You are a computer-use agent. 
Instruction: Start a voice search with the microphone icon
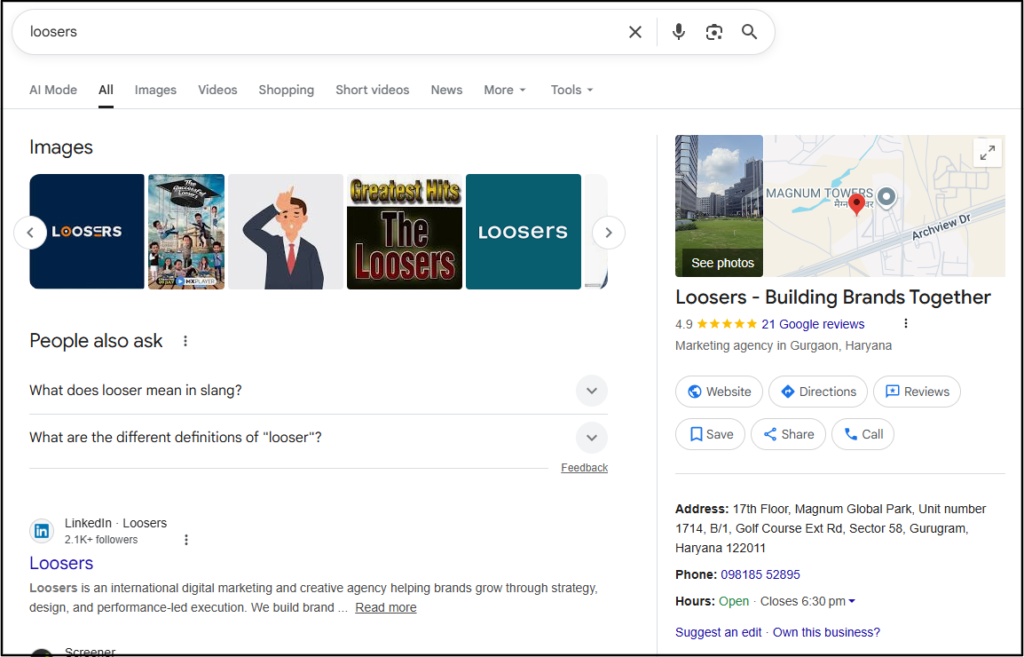[x=678, y=32]
